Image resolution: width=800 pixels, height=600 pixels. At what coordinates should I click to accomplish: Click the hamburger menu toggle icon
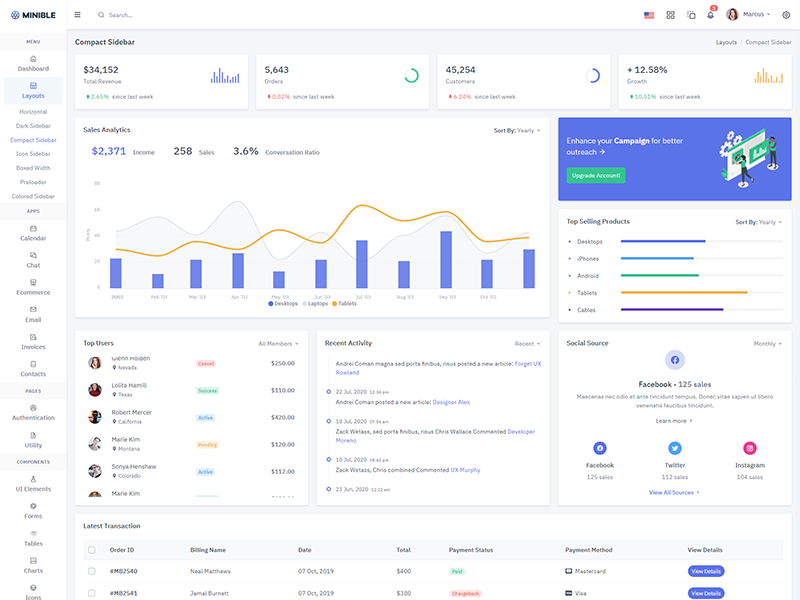tap(78, 15)
